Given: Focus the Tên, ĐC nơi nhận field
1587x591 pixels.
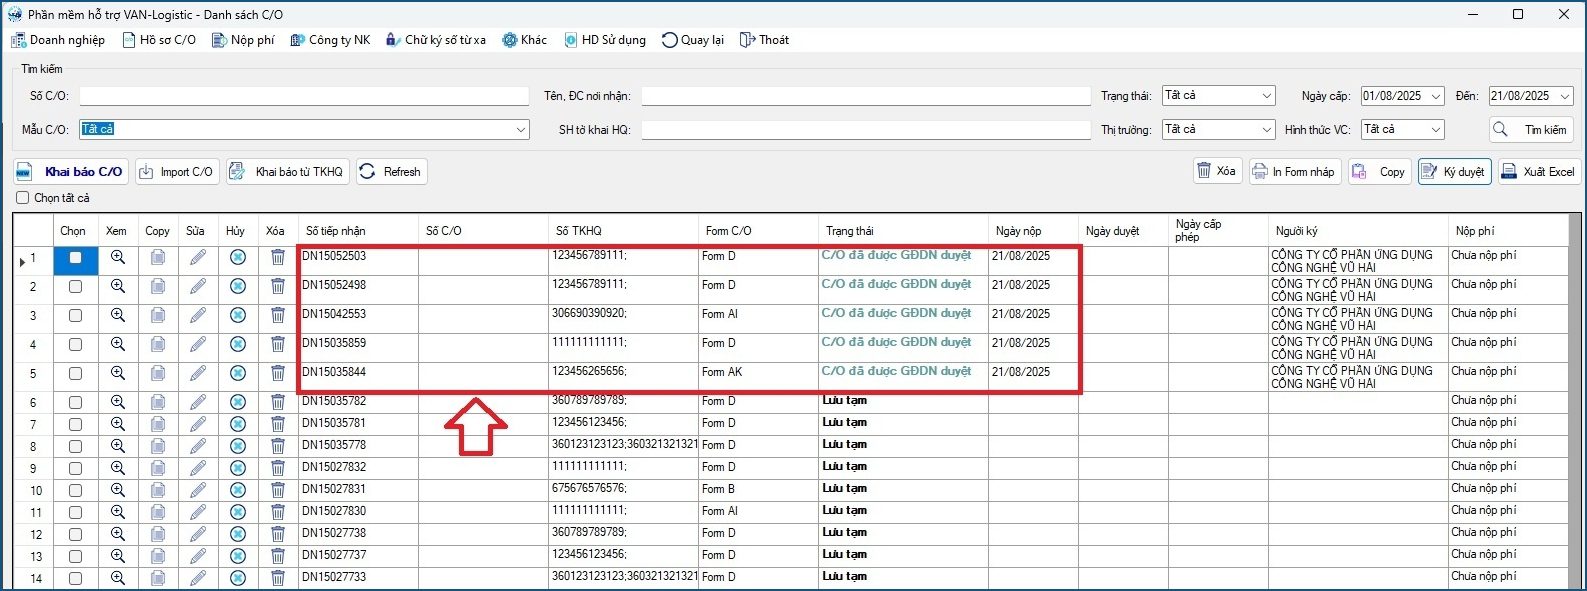Looking at the screenshot, I should point(866,96).
